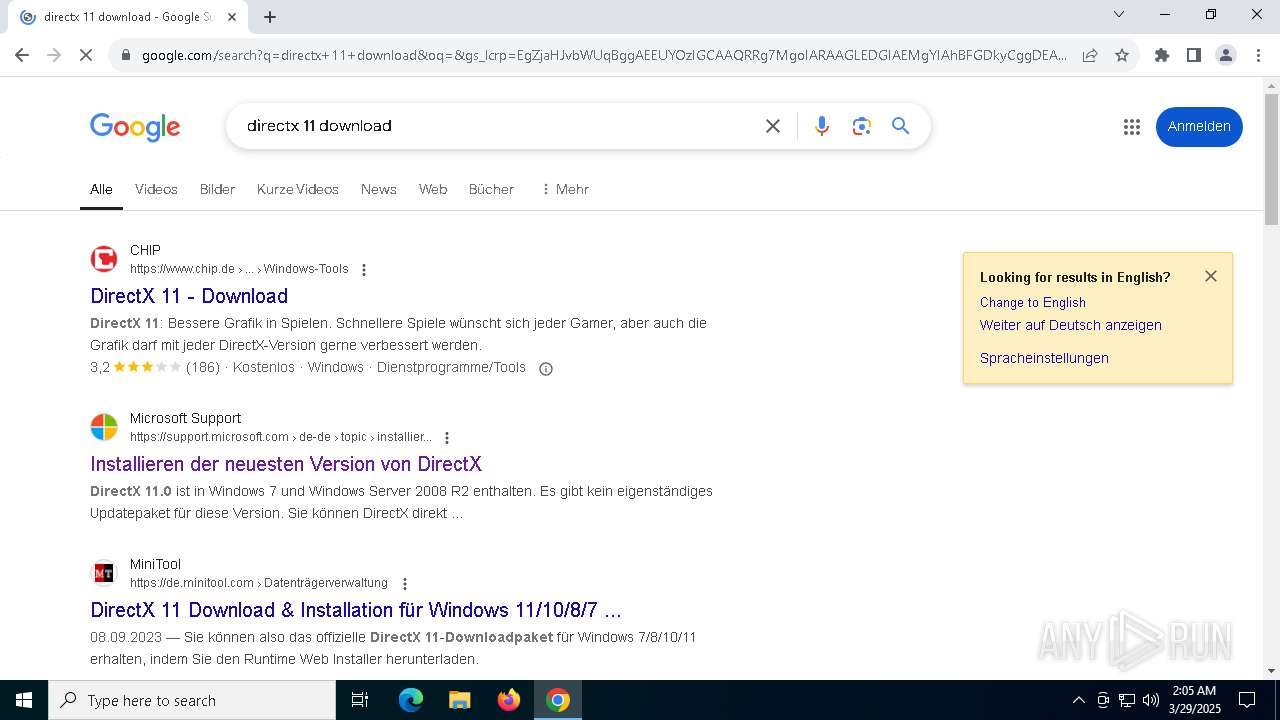Open the network tray icon
The height and width of the screenshot is (720, 1280).
(x=1127, y=700)
